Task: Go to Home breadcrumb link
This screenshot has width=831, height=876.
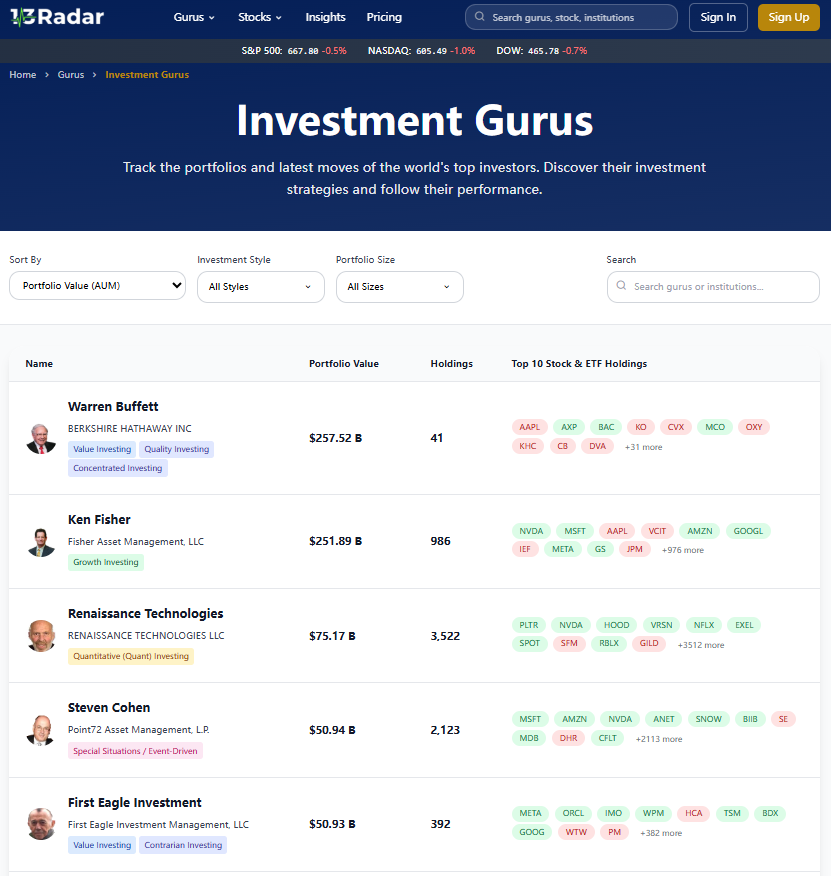Action: pos(22,75)
